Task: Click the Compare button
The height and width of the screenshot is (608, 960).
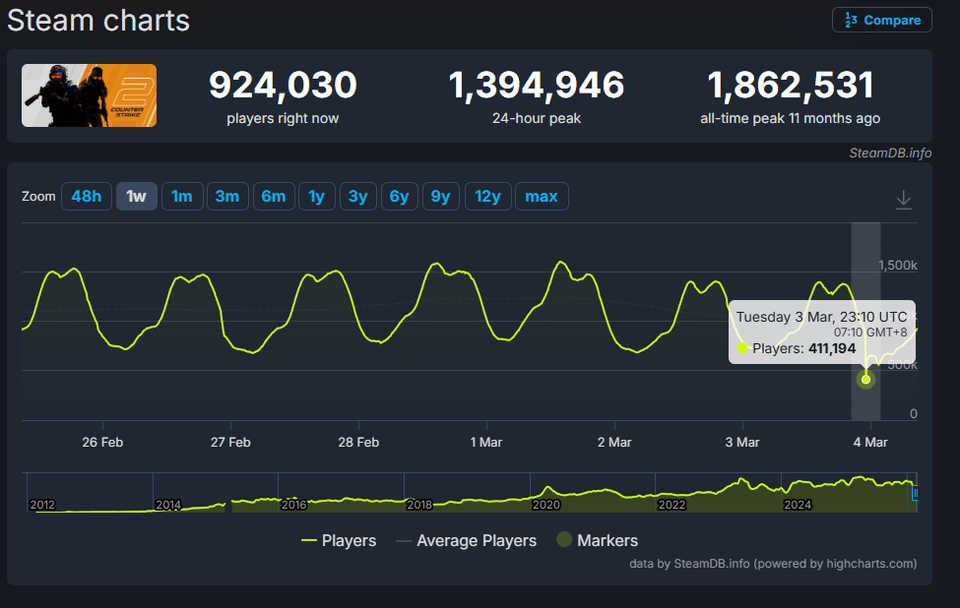Action: point(882,20)
